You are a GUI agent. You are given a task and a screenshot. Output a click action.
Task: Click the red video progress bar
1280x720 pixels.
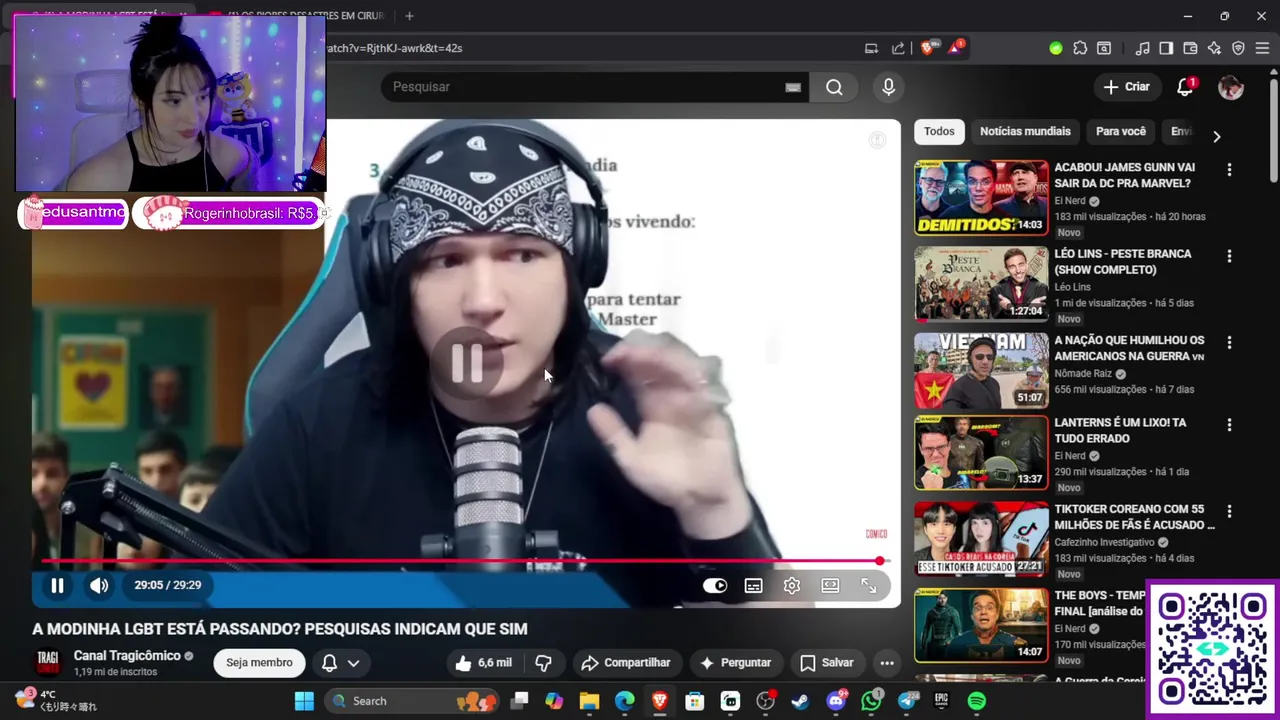(460, 561)
